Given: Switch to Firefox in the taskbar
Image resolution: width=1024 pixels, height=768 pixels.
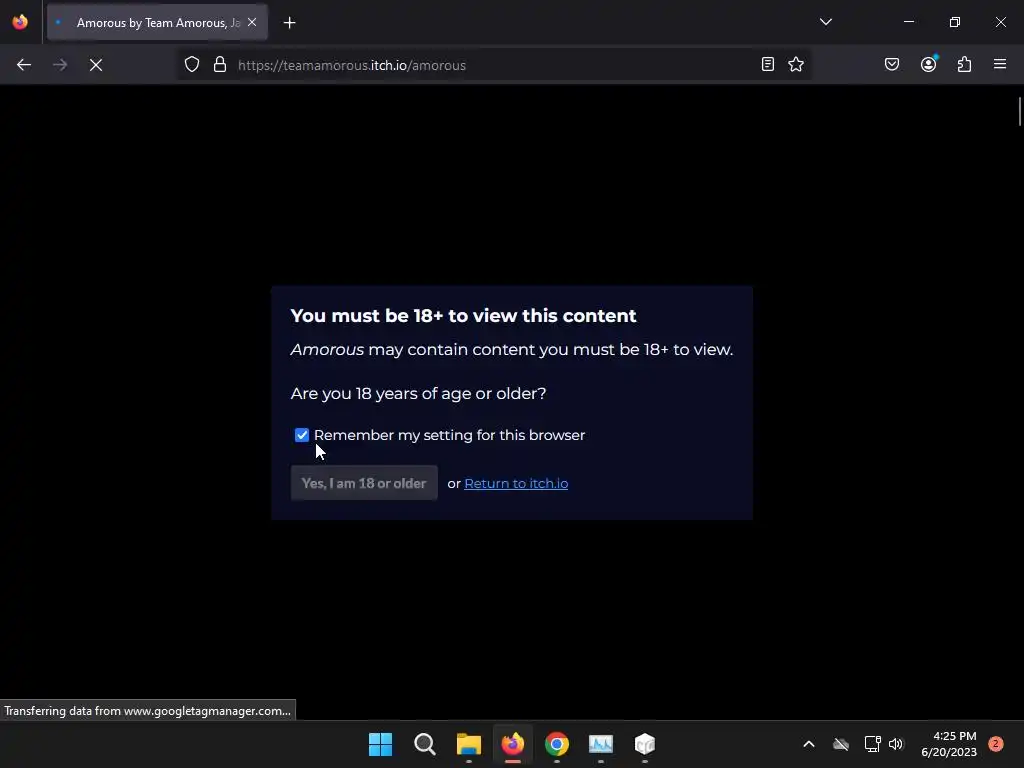Looking at the screenshot, I should (513, 744).
